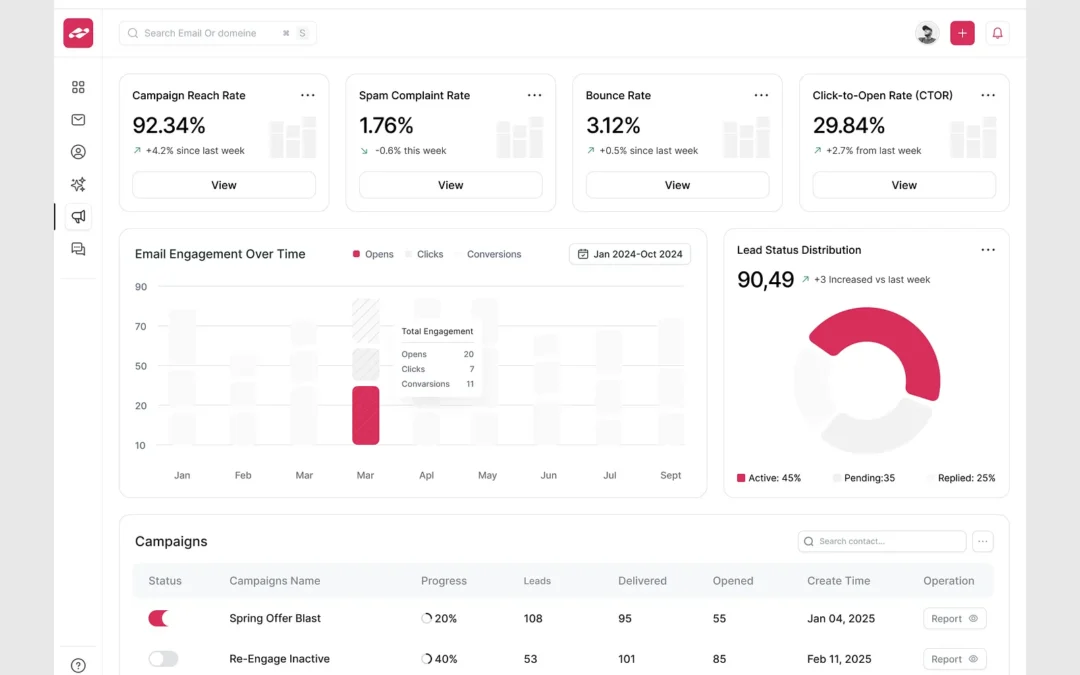Click View on the Bounce Rate card
Screen dimensions: 1080x675
[x=677, y=185]
